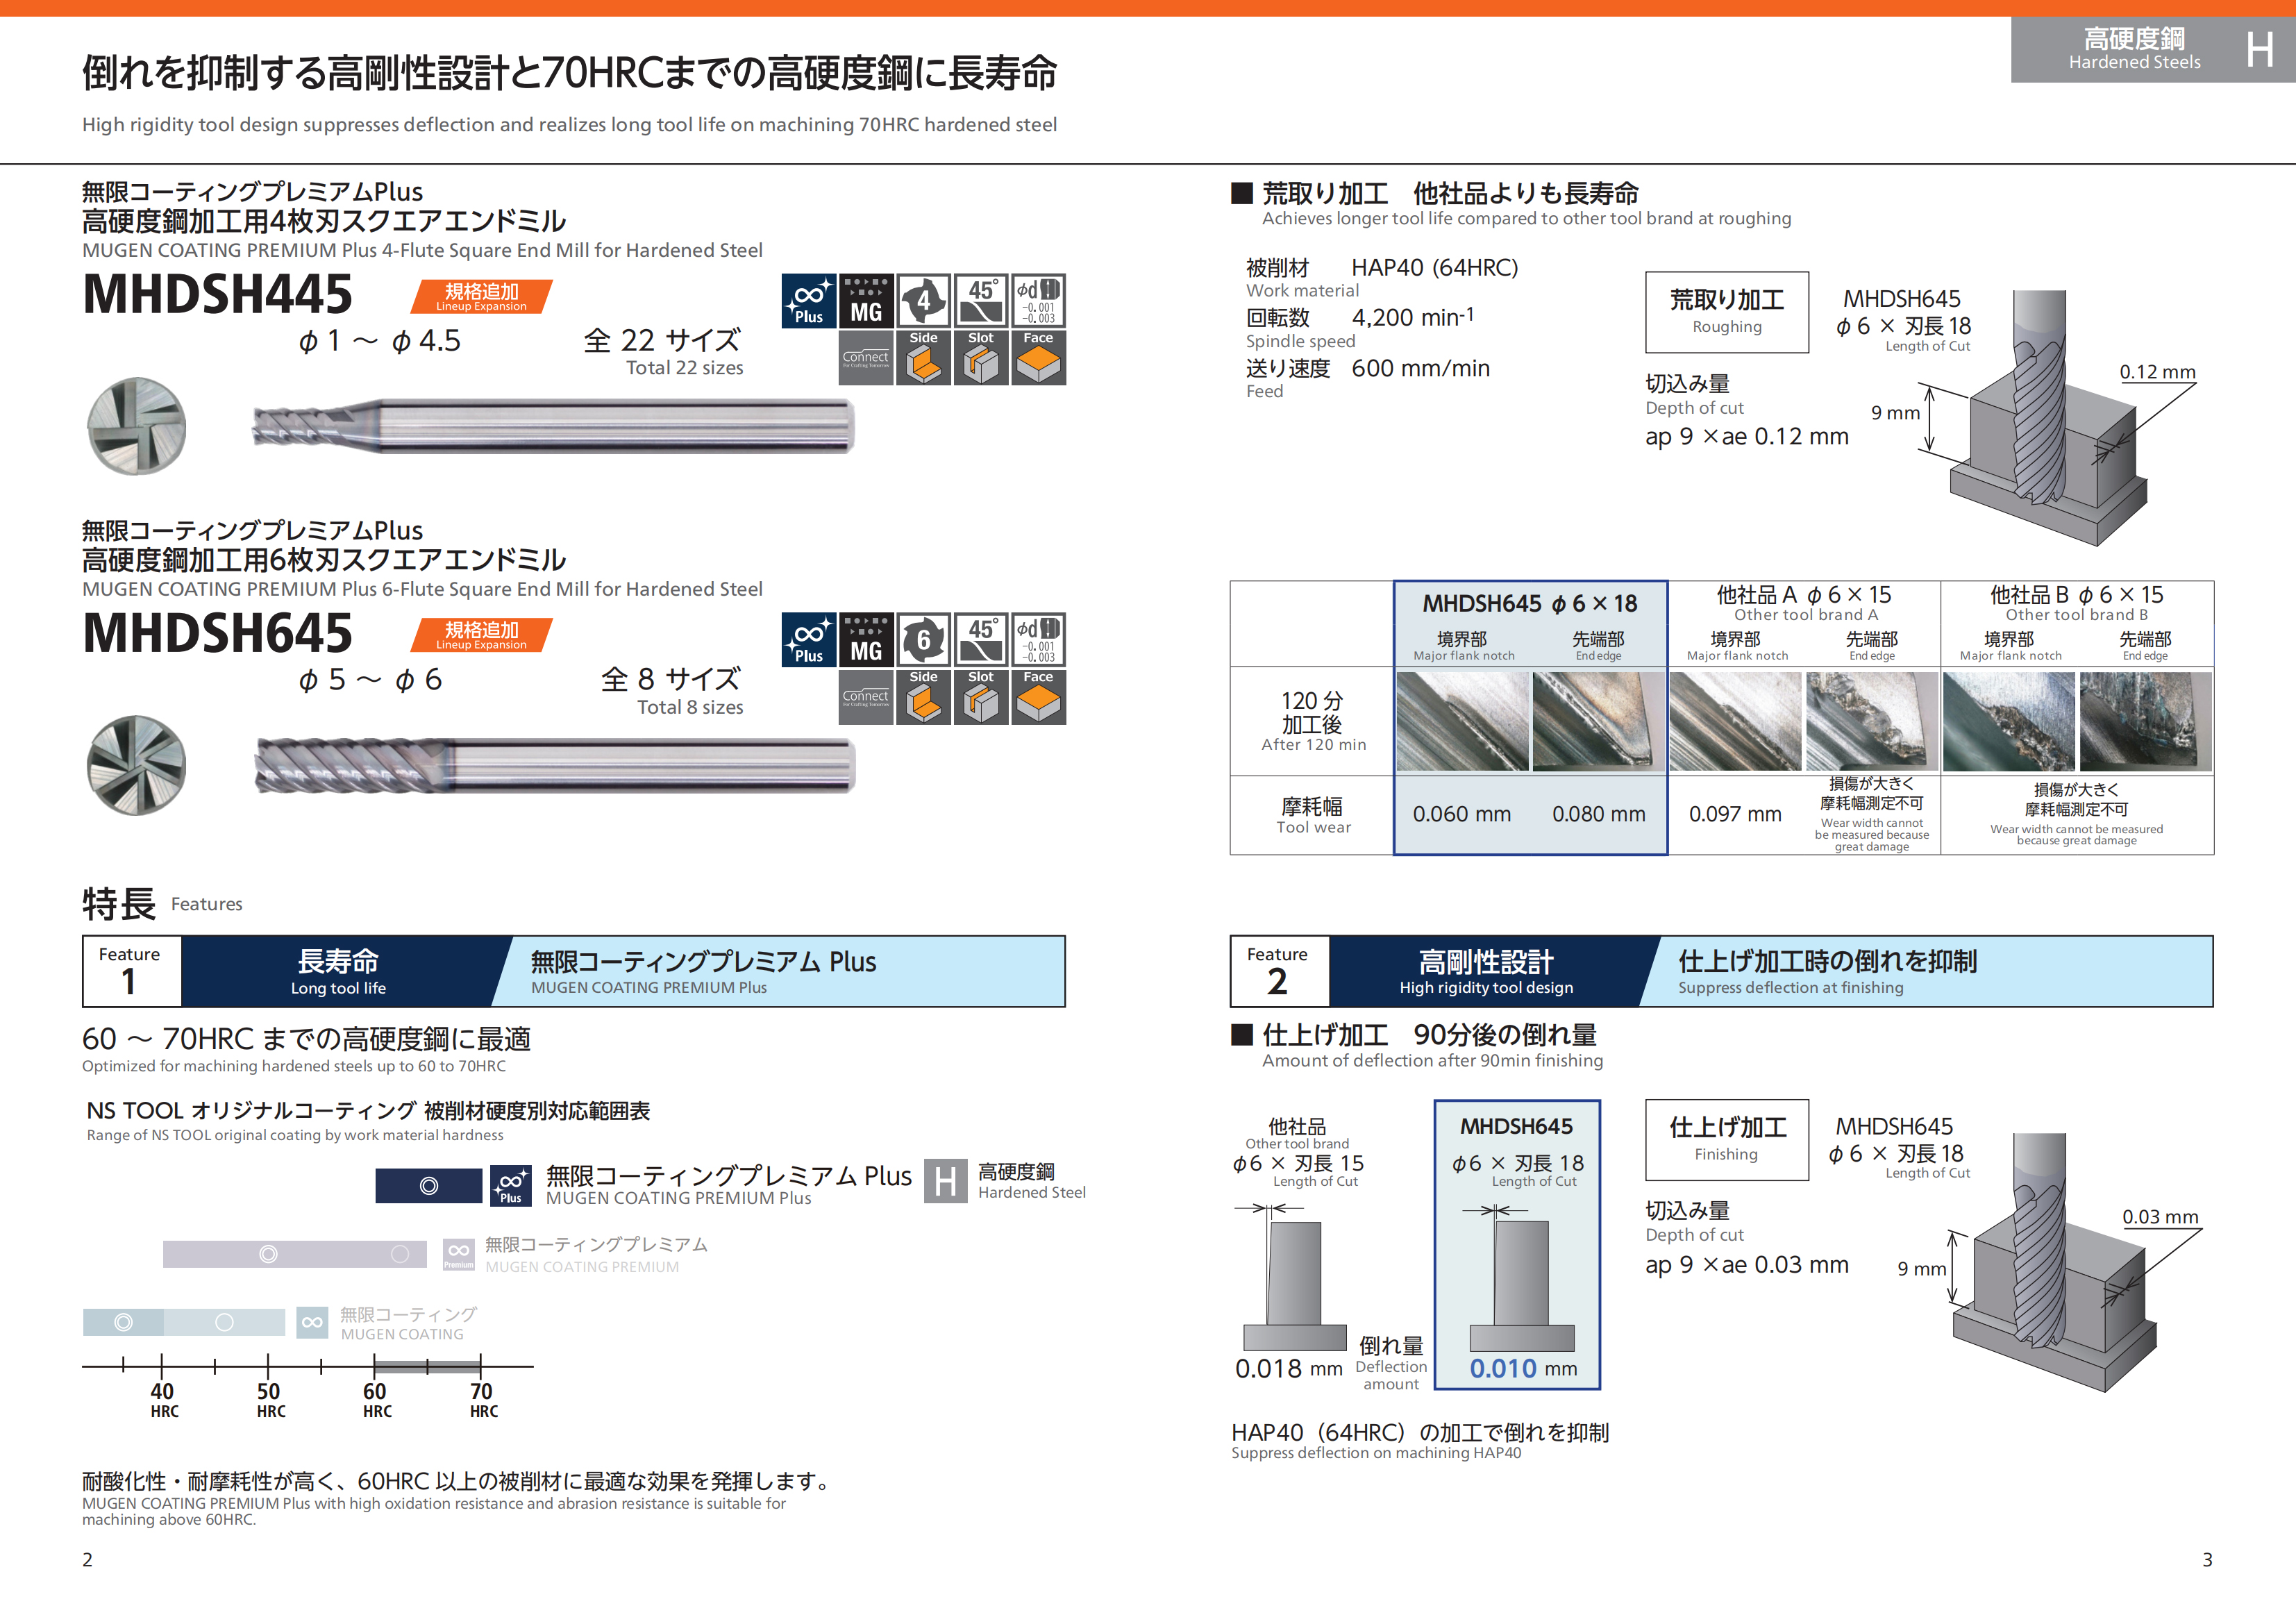The height and width of the screenshot is (1624, 2296).
Task: Click the Lineup Expansion badge beside MHDSH445
Action: pyautogui.click(x=481, y=297)
